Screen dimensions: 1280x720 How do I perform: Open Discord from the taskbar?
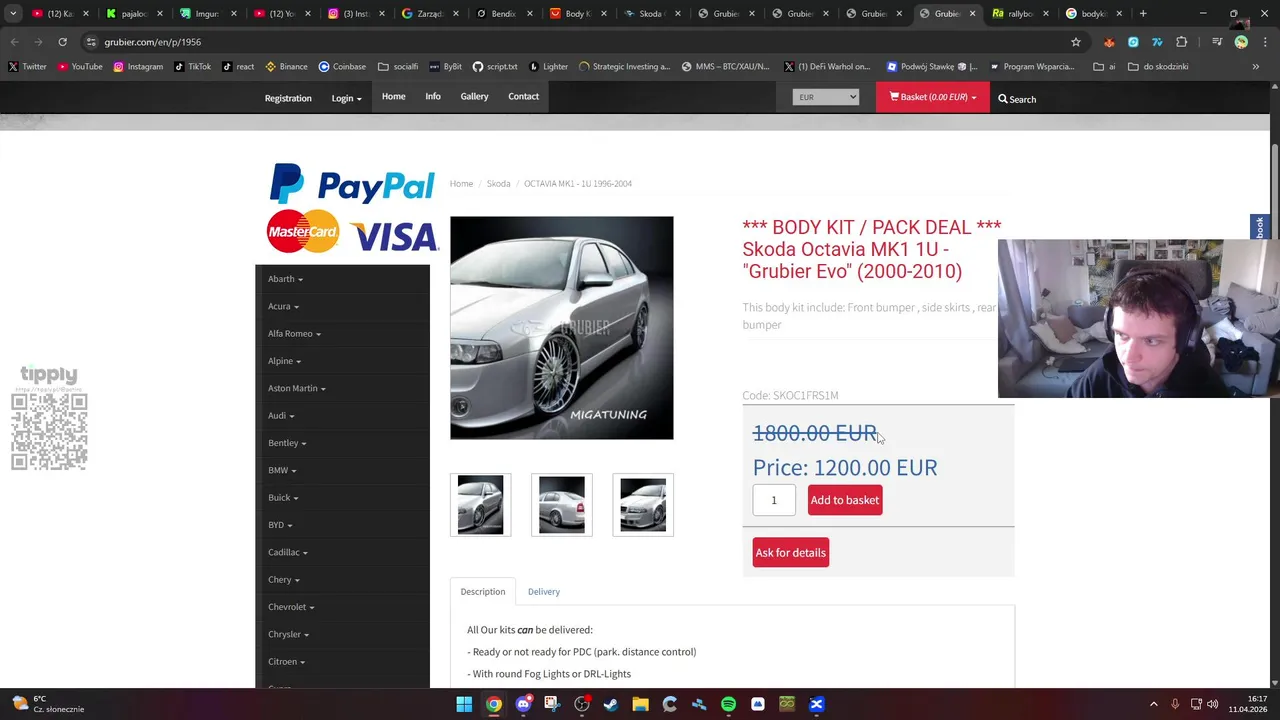(x=523, y=704)
